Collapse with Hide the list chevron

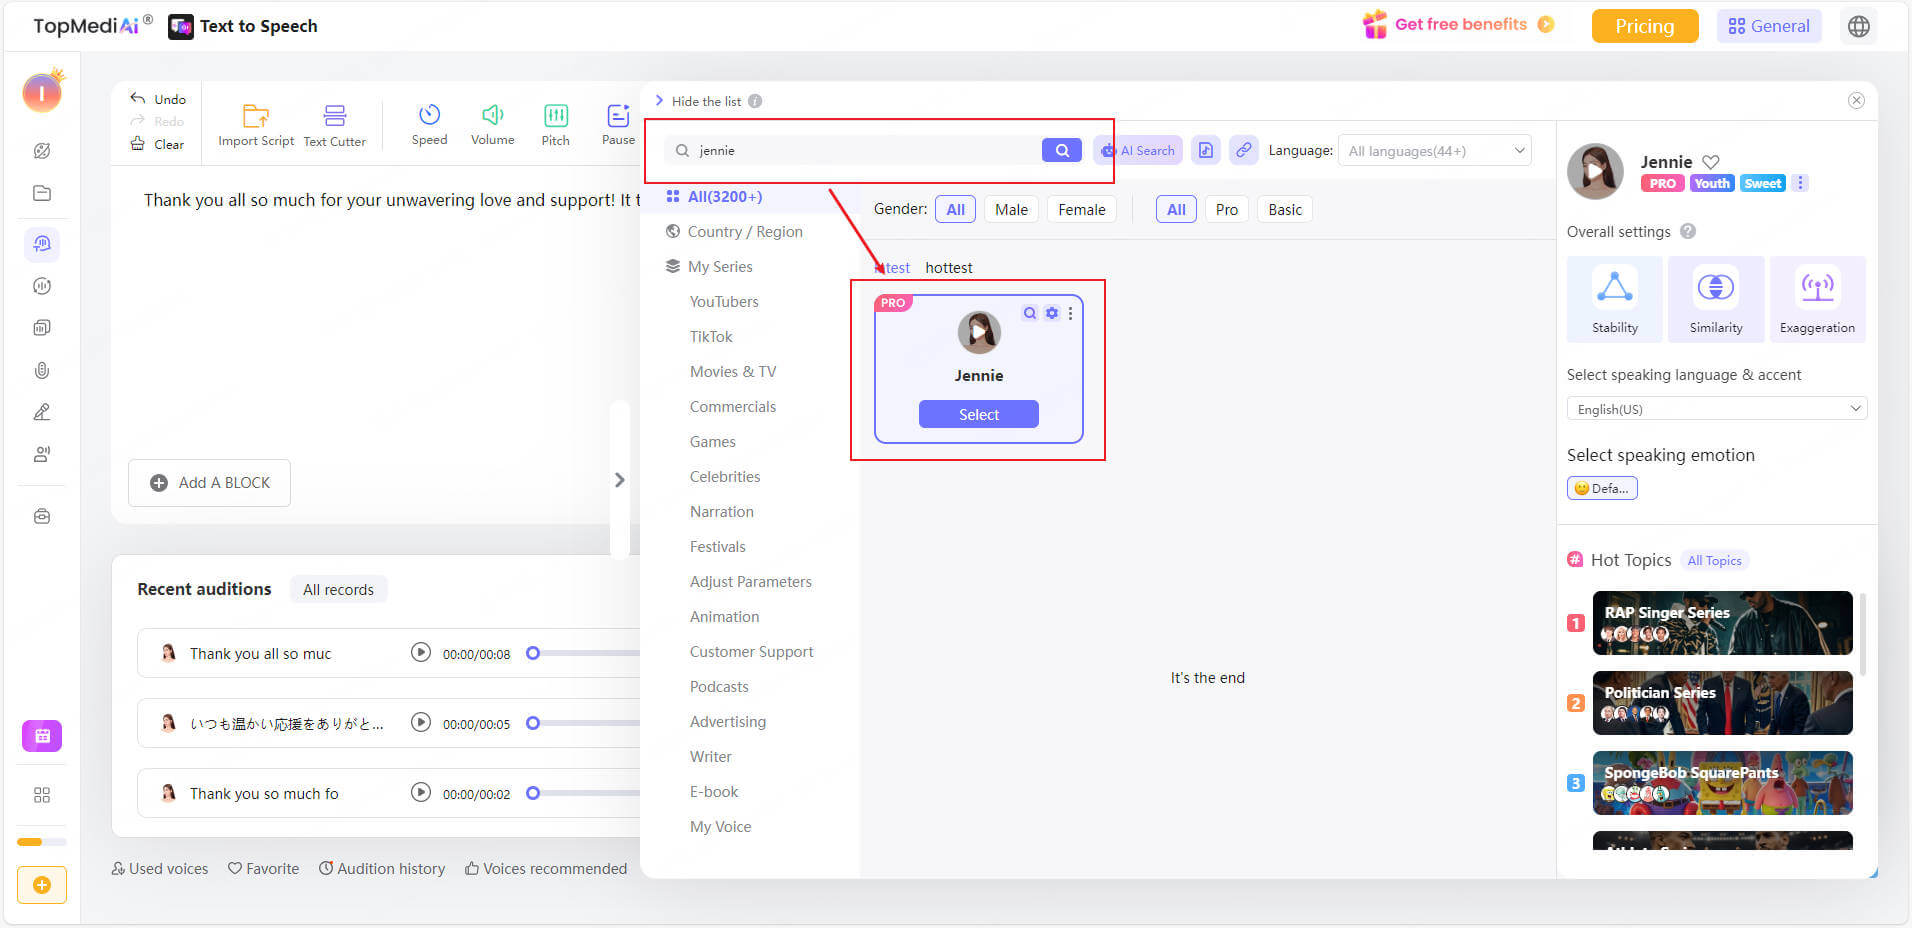tap(659, 100)
